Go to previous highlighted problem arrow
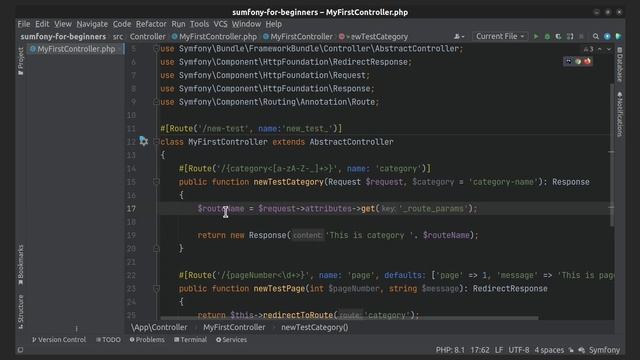640x360 pixels. click(600, 49)
